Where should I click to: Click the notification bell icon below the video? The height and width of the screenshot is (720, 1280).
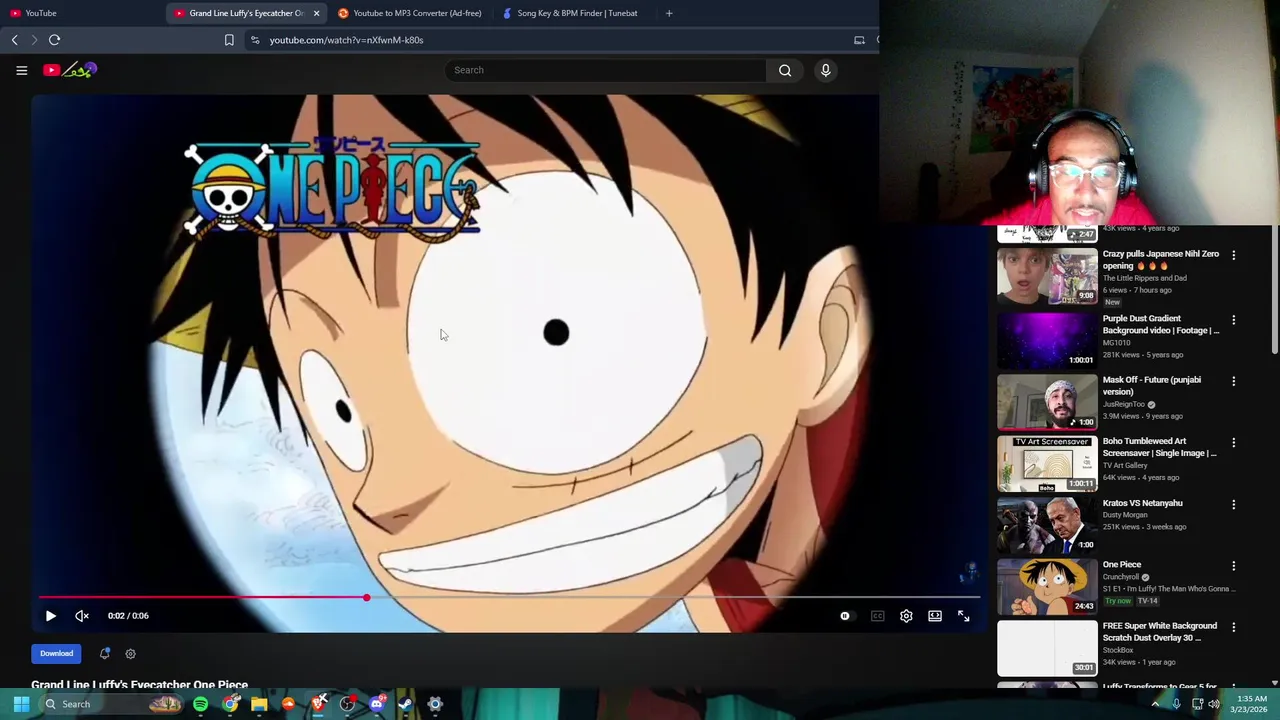point(104,653)
